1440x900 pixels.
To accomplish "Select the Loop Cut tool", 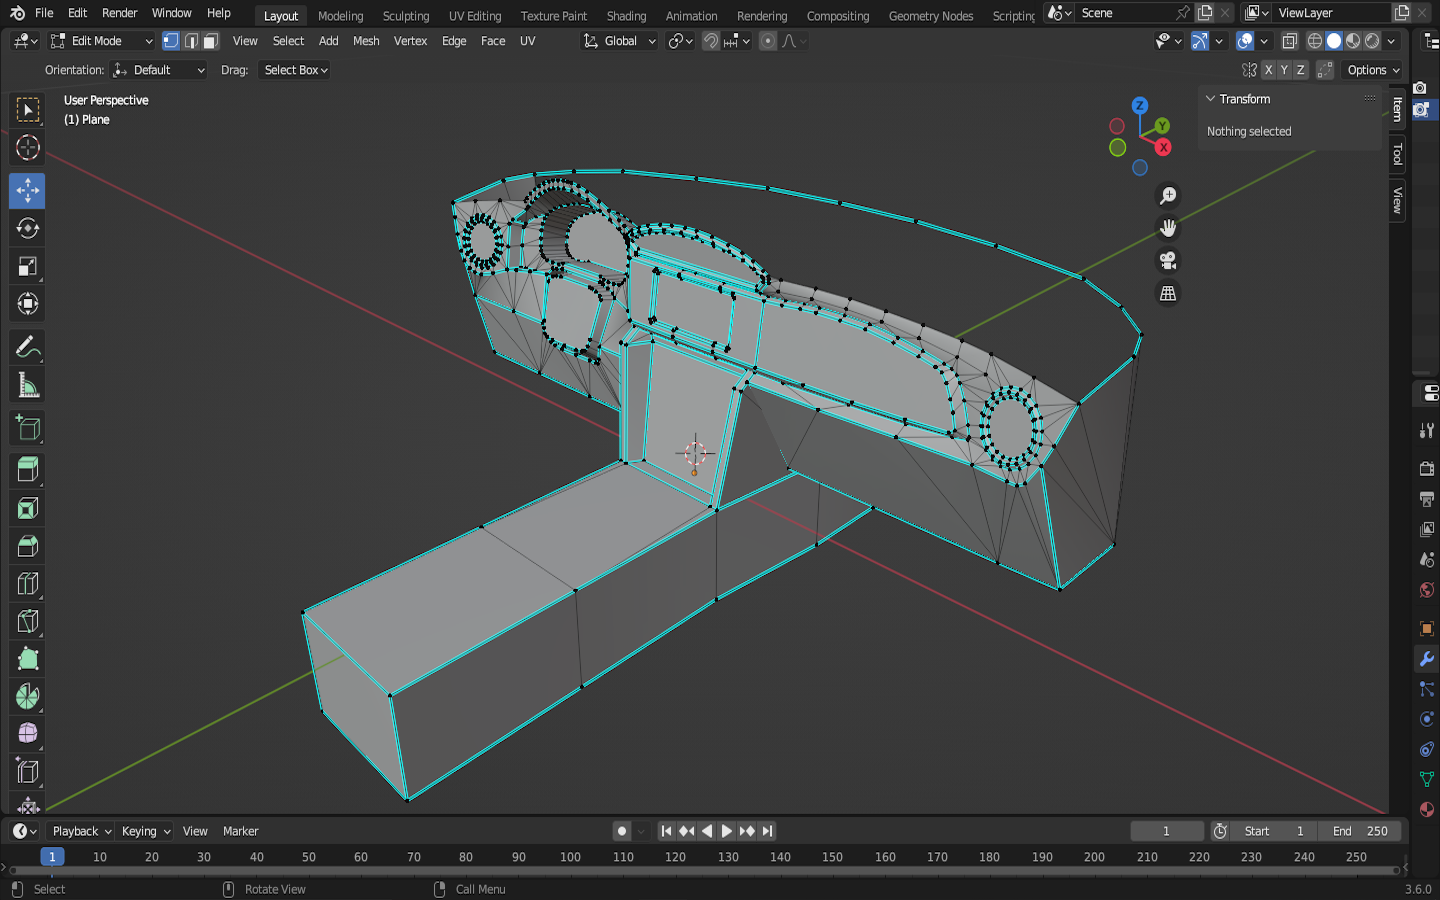I will (x=27, y=584).
